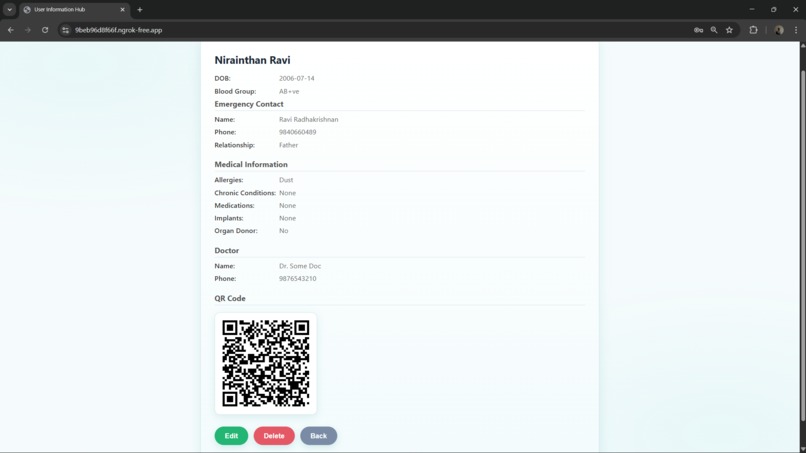This screenshot has width=806, height=453.
Task: Open the password manager key icon
Action: pyautogui.click(x=698, y=30)
